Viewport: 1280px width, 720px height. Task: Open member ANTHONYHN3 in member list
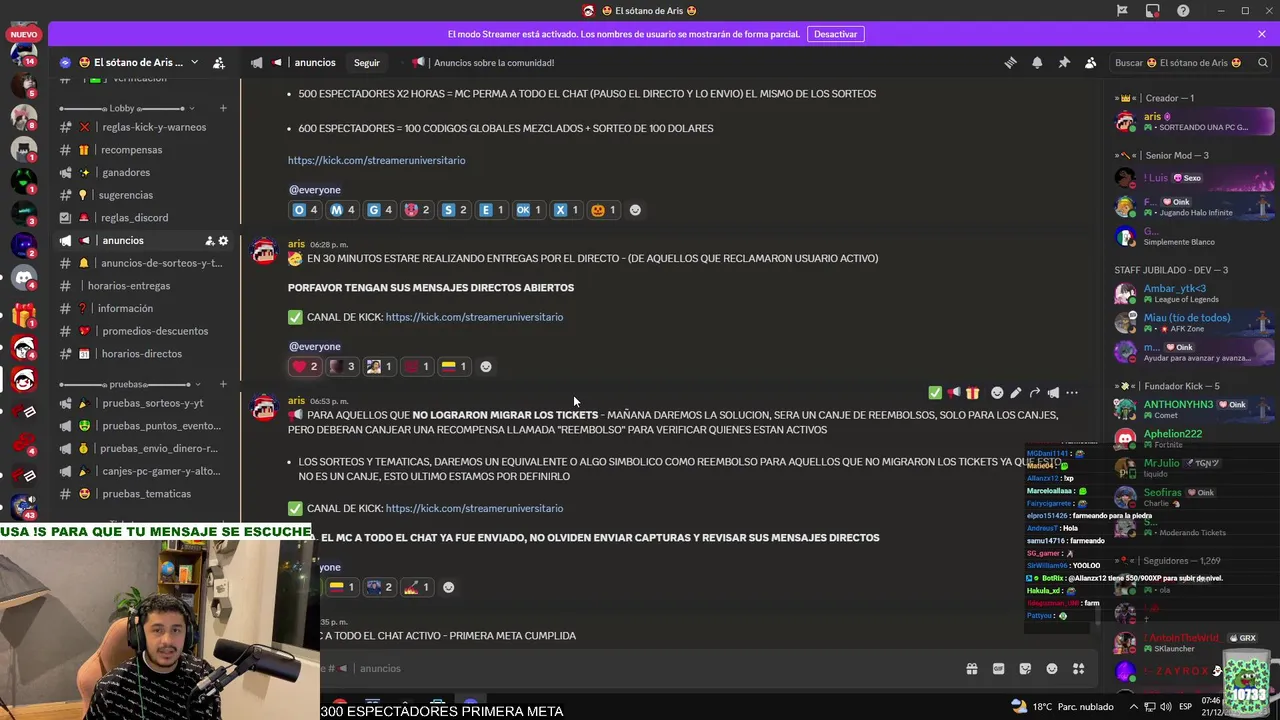(1193, 409)
